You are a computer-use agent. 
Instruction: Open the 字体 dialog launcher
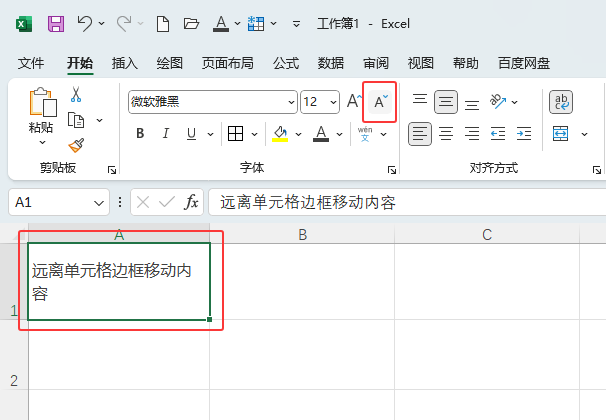[392, 170]
